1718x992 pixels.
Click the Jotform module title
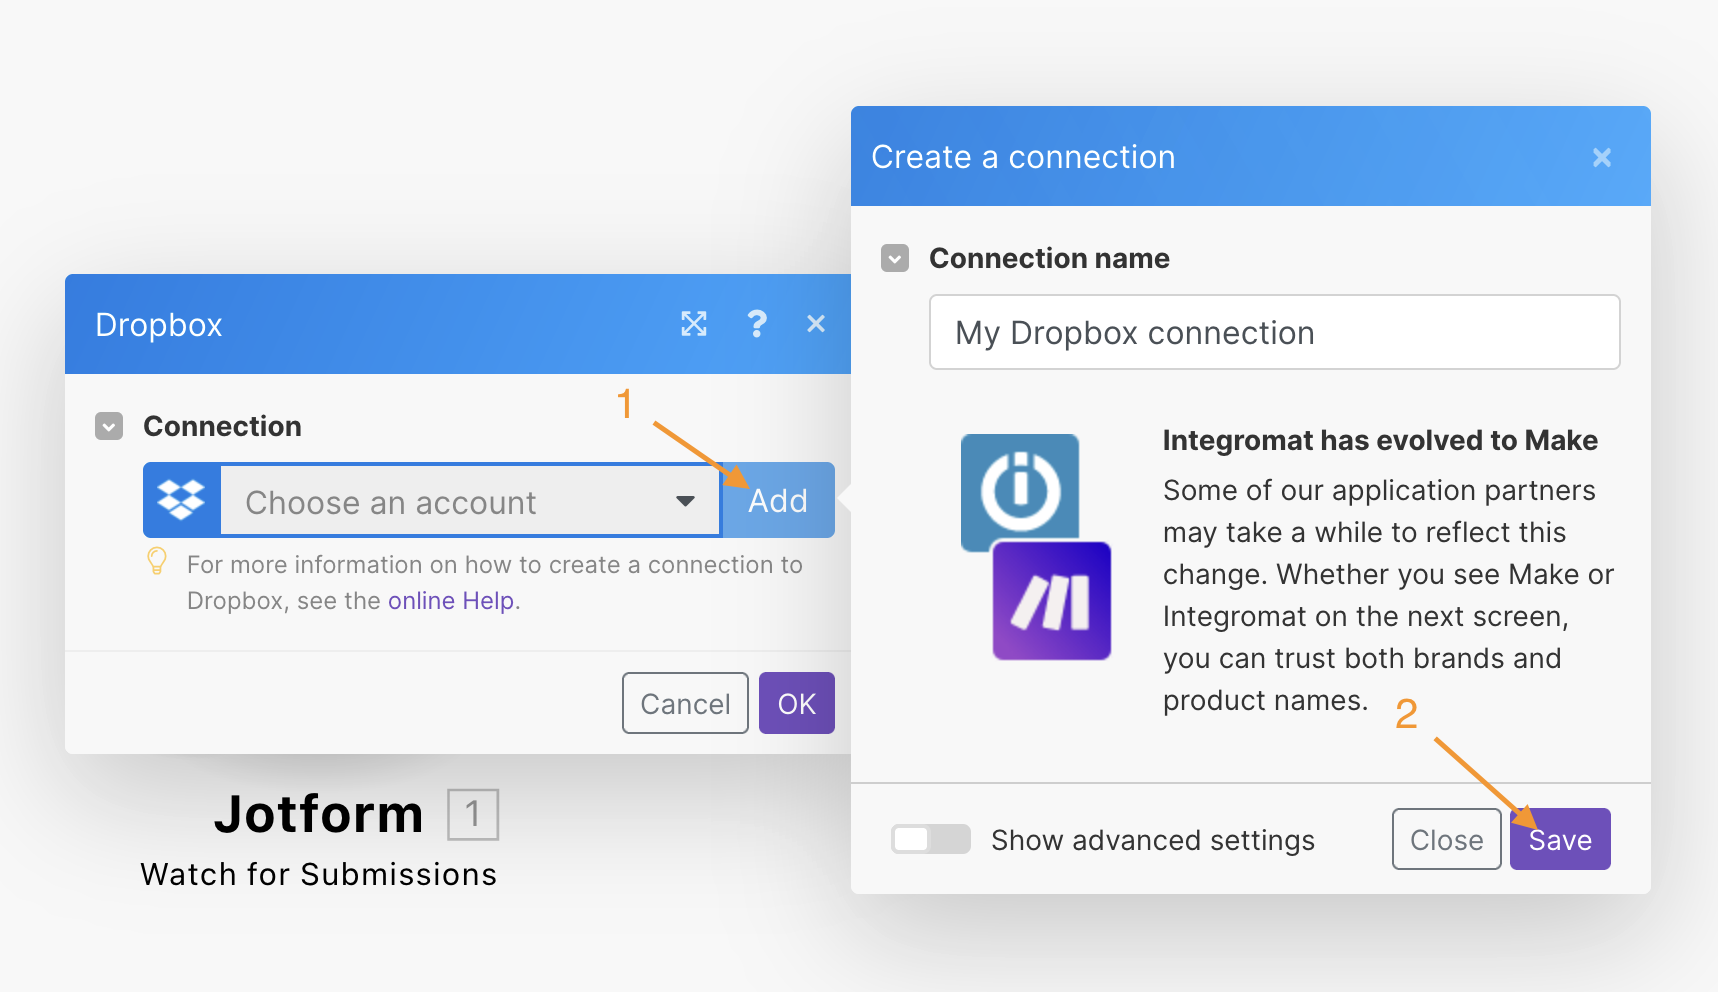click(319, 814)
